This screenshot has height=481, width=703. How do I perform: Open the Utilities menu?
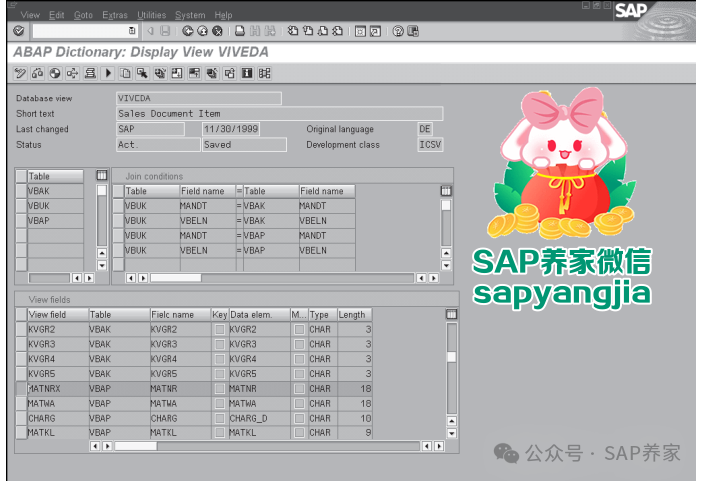(x=152, y=15)
